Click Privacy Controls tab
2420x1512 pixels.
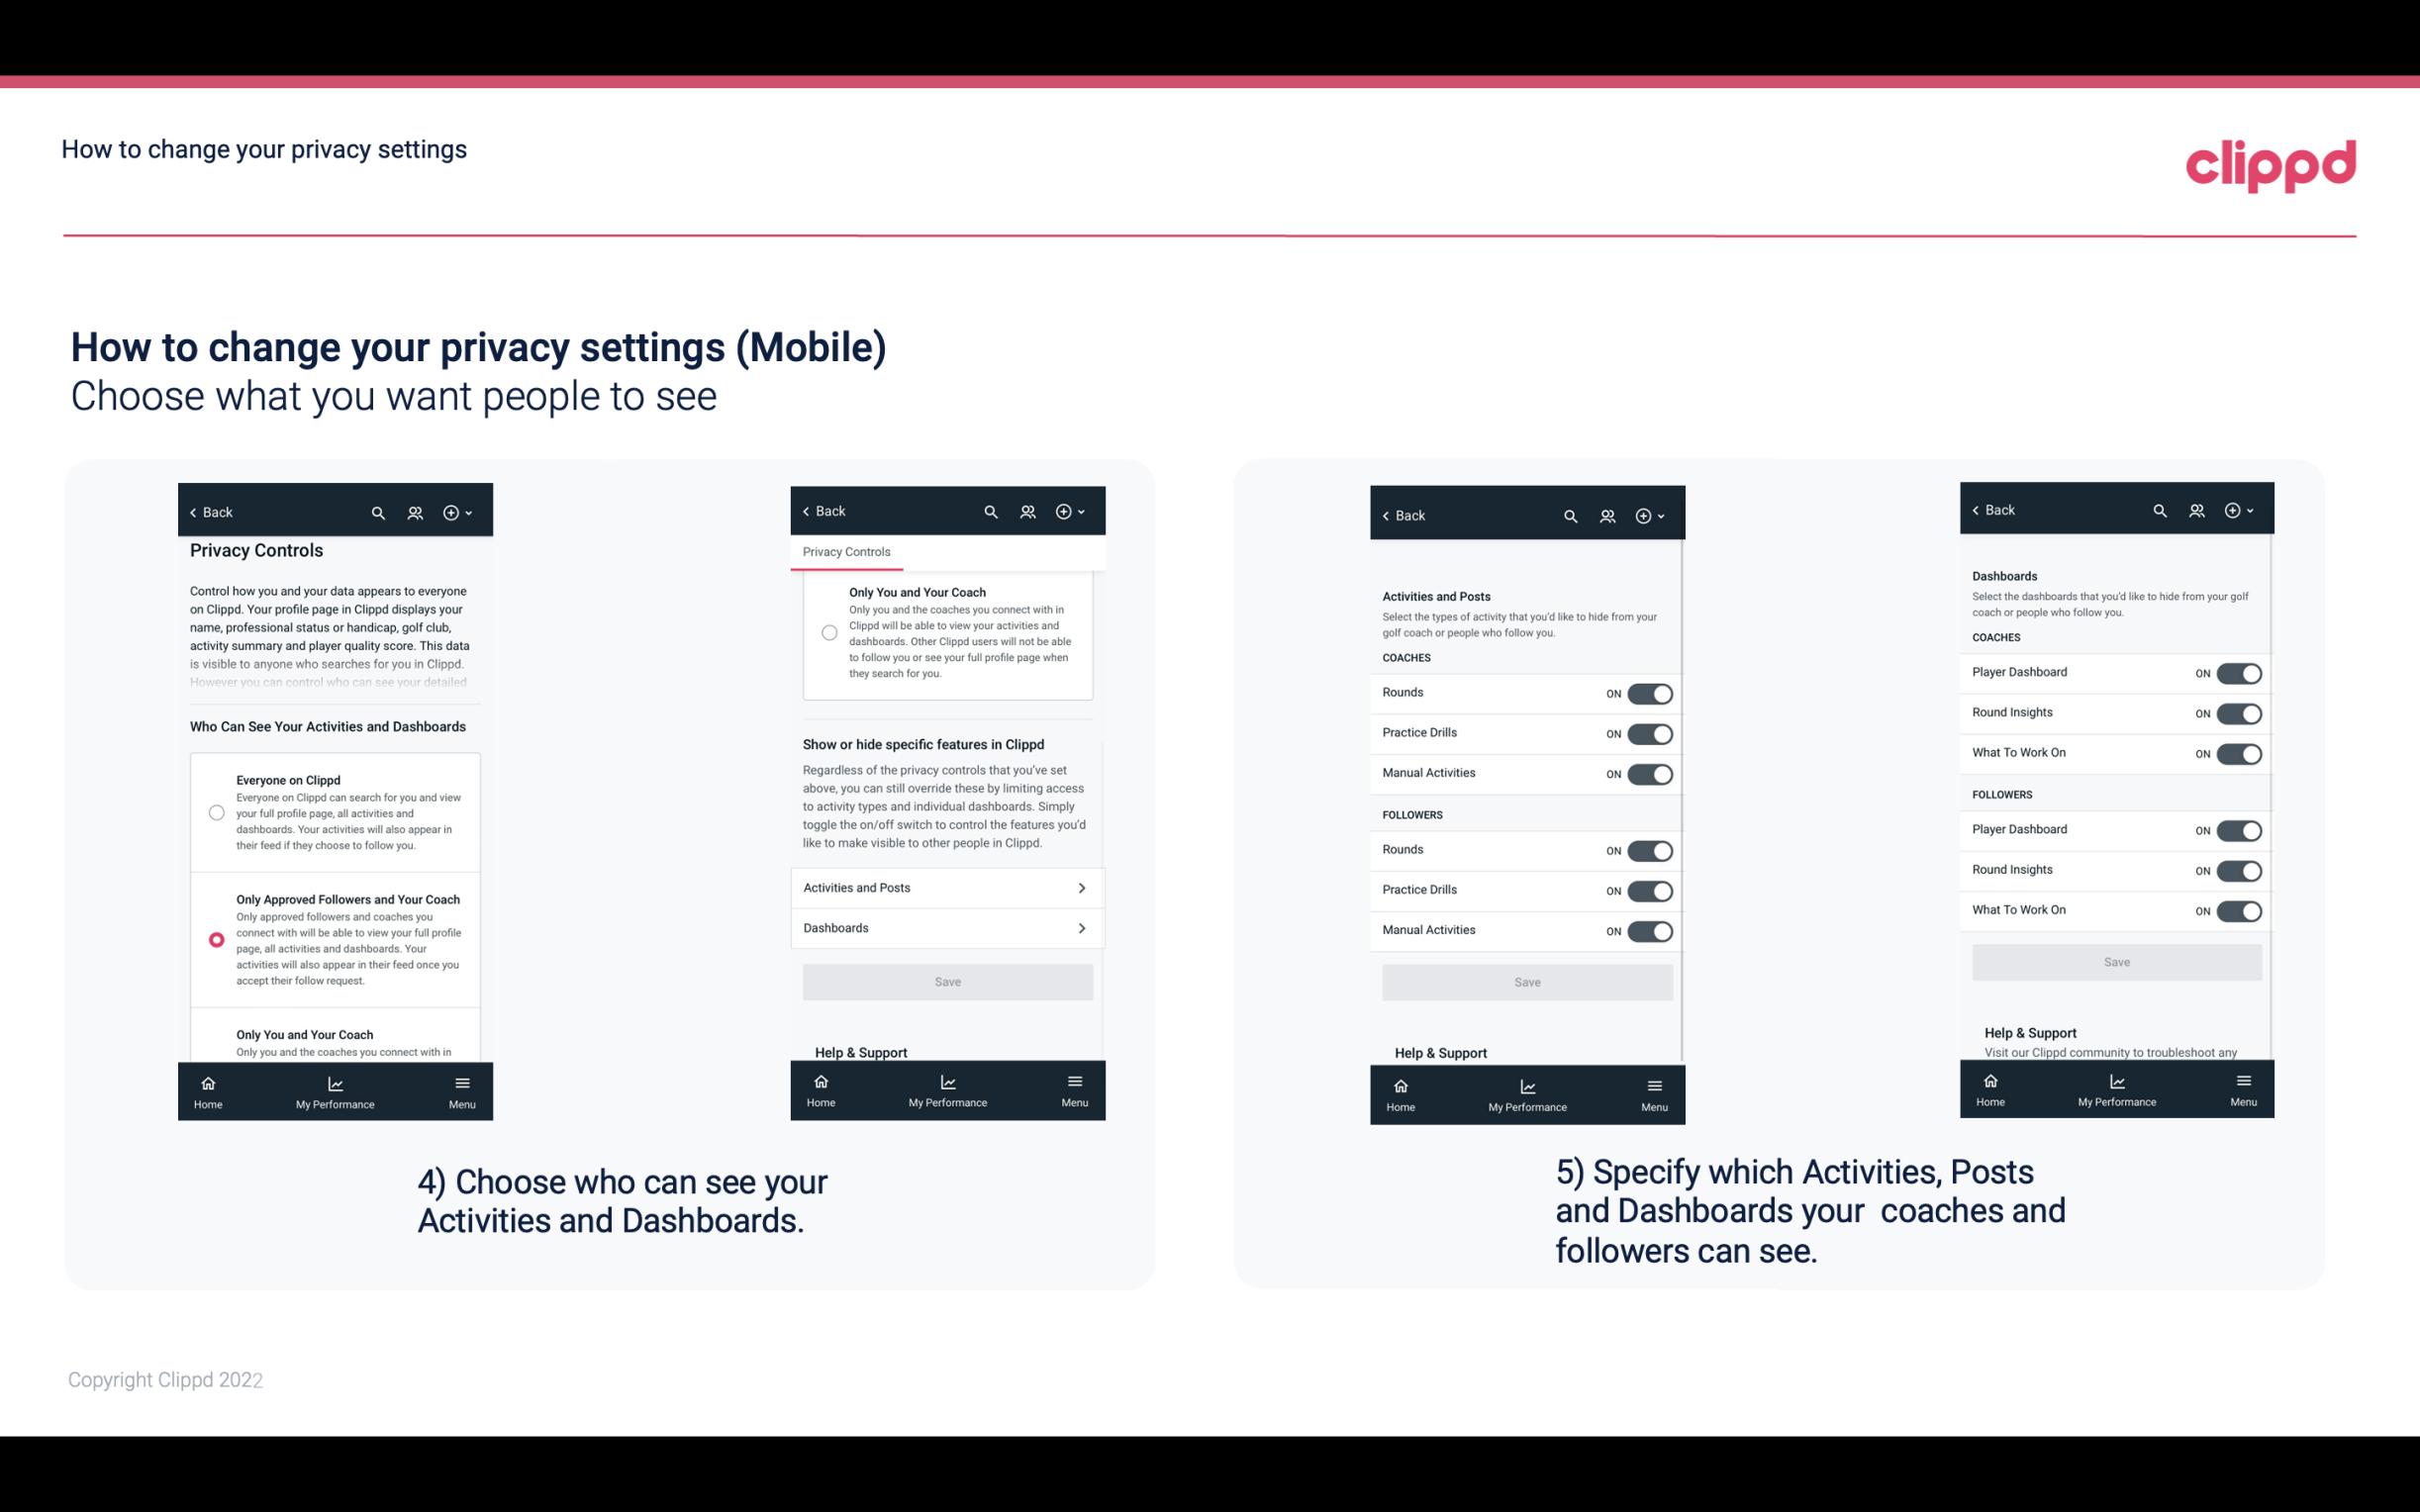845,550
